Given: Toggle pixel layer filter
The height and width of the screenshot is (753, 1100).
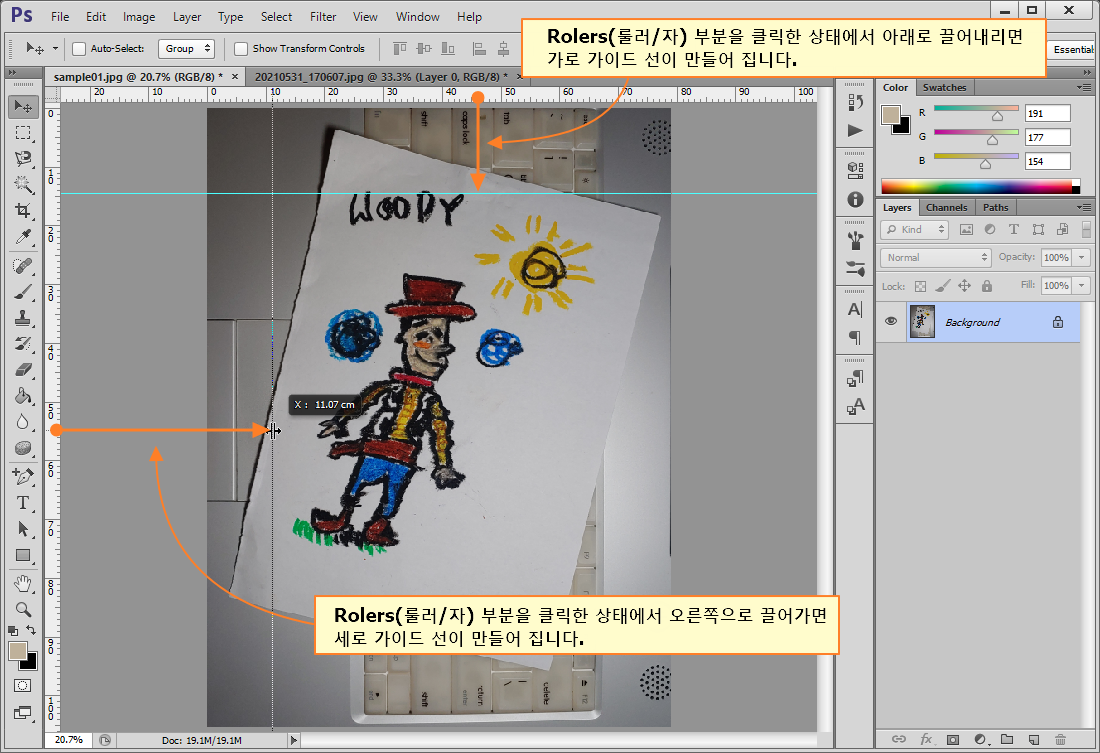Looking at the screenshot, I should 966,229.
